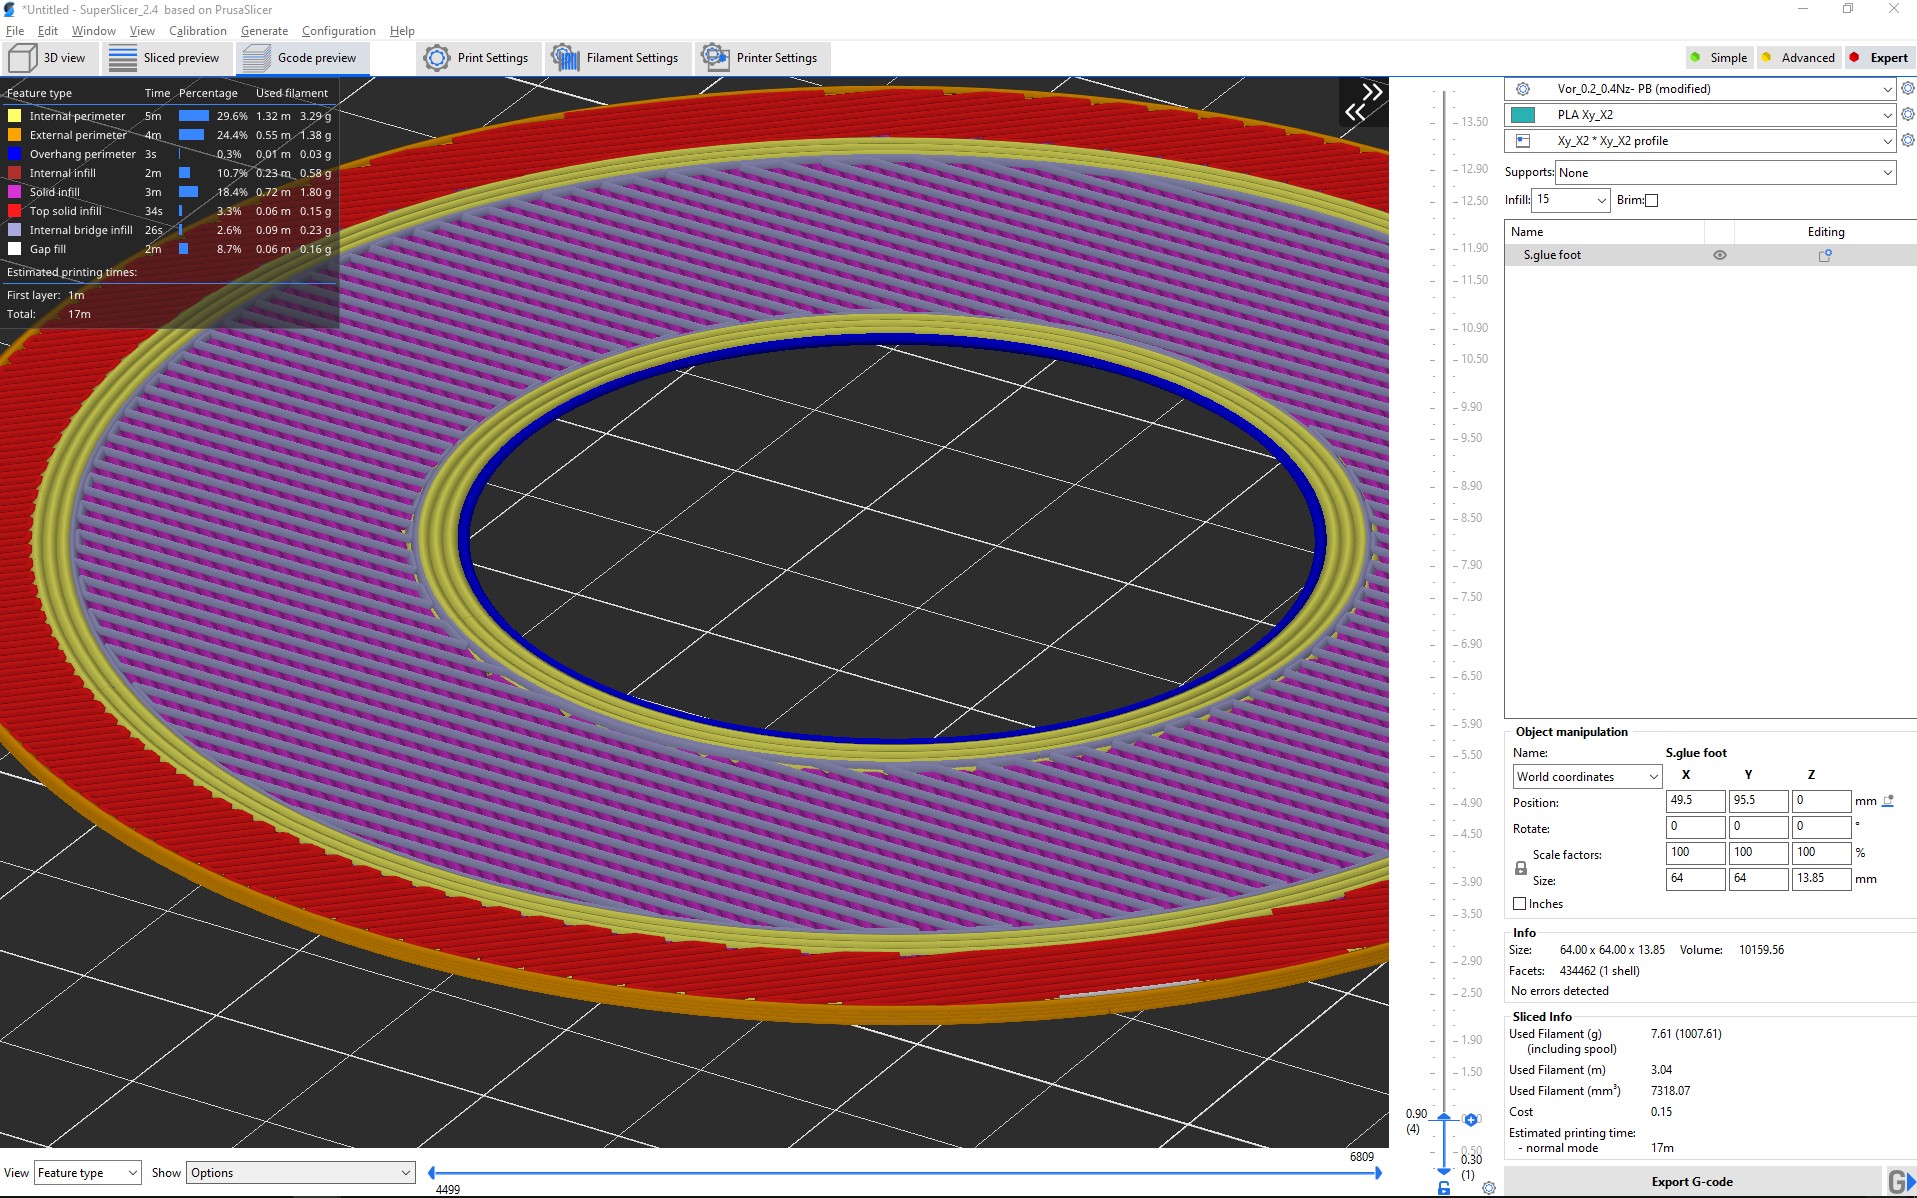Viewport: 1917px width, 1198px height.
Task: Click the horizontal slider right thumb
Action: [1378, 1173]
